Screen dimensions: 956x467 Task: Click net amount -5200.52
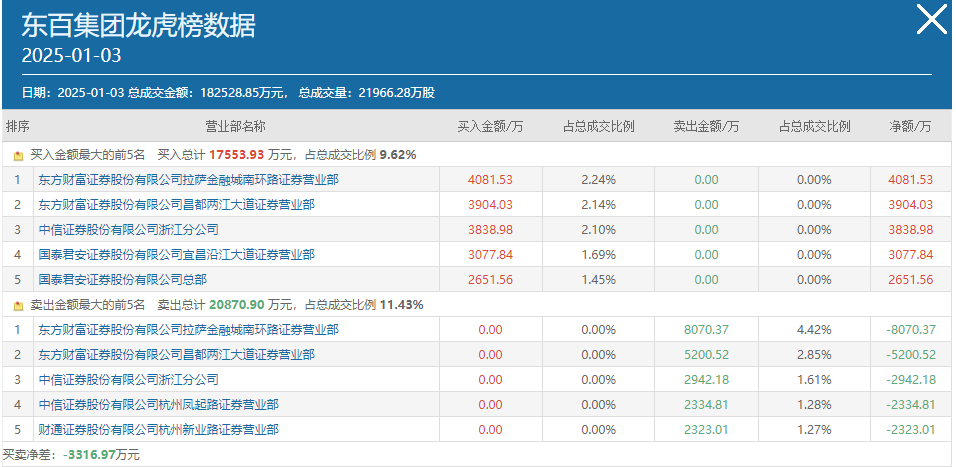[911, 355]
